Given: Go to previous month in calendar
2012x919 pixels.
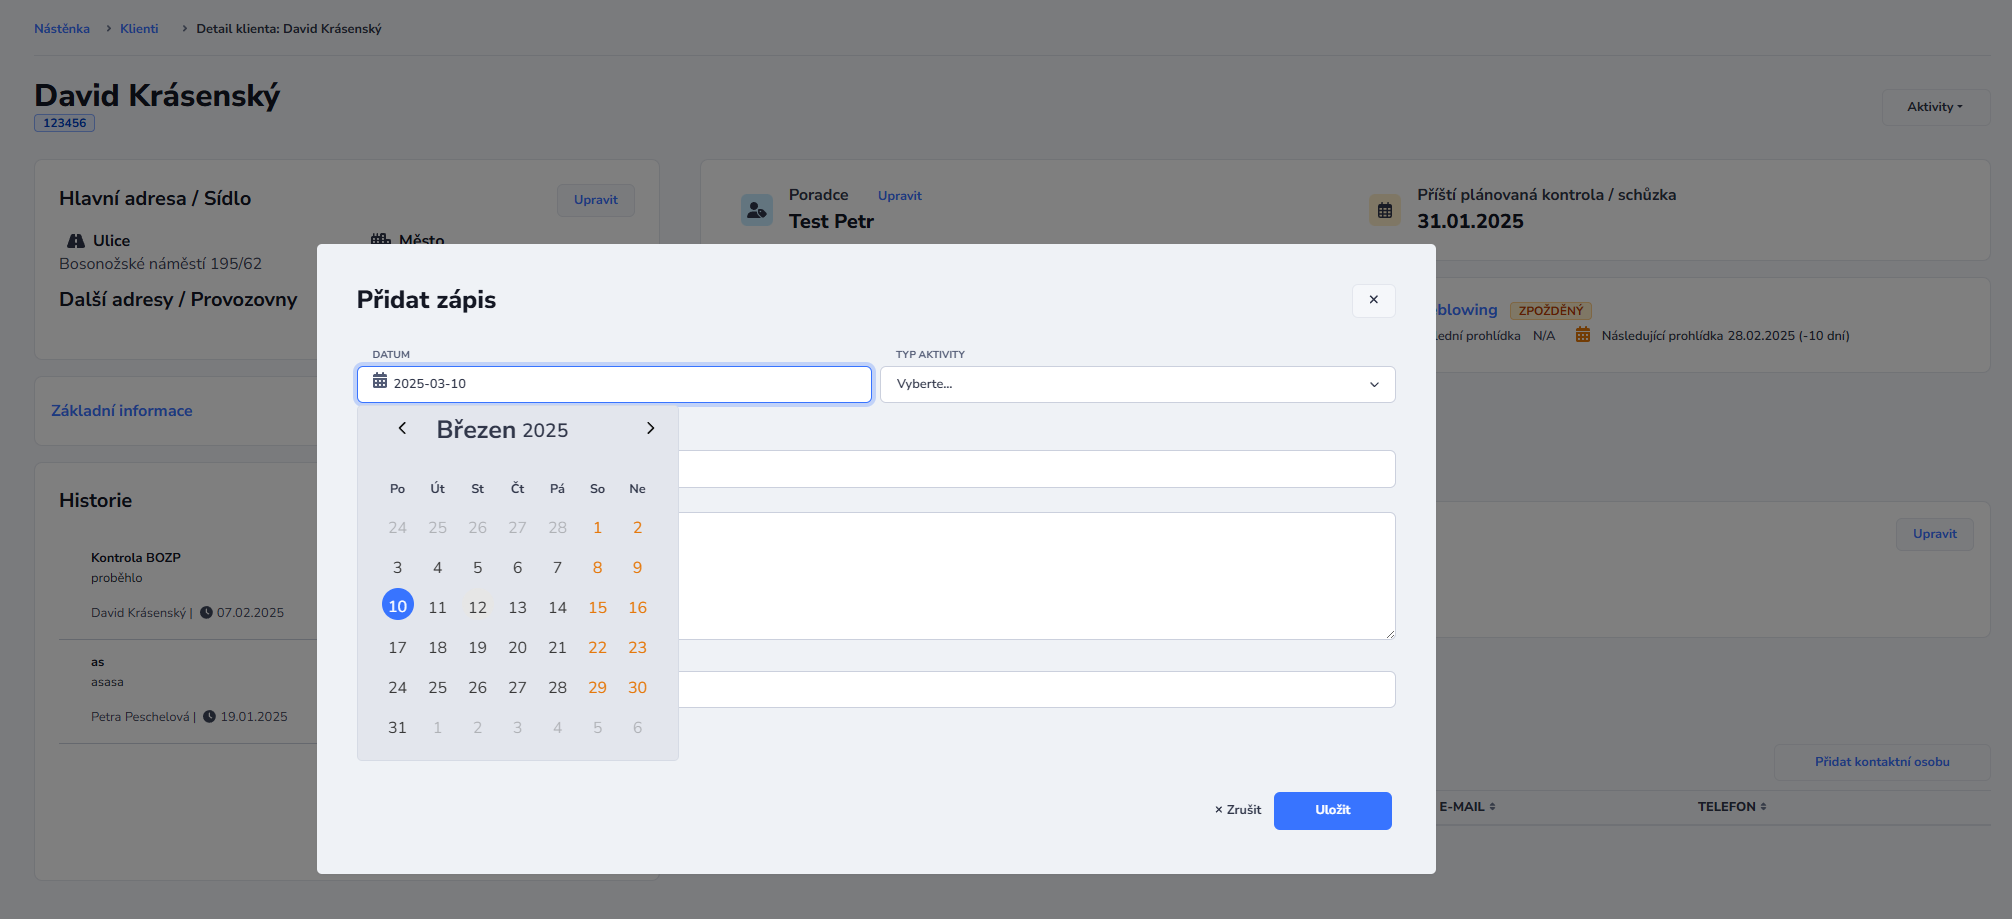Looking at the screenshot, I should pyautogui.click(x=402, y=429).
